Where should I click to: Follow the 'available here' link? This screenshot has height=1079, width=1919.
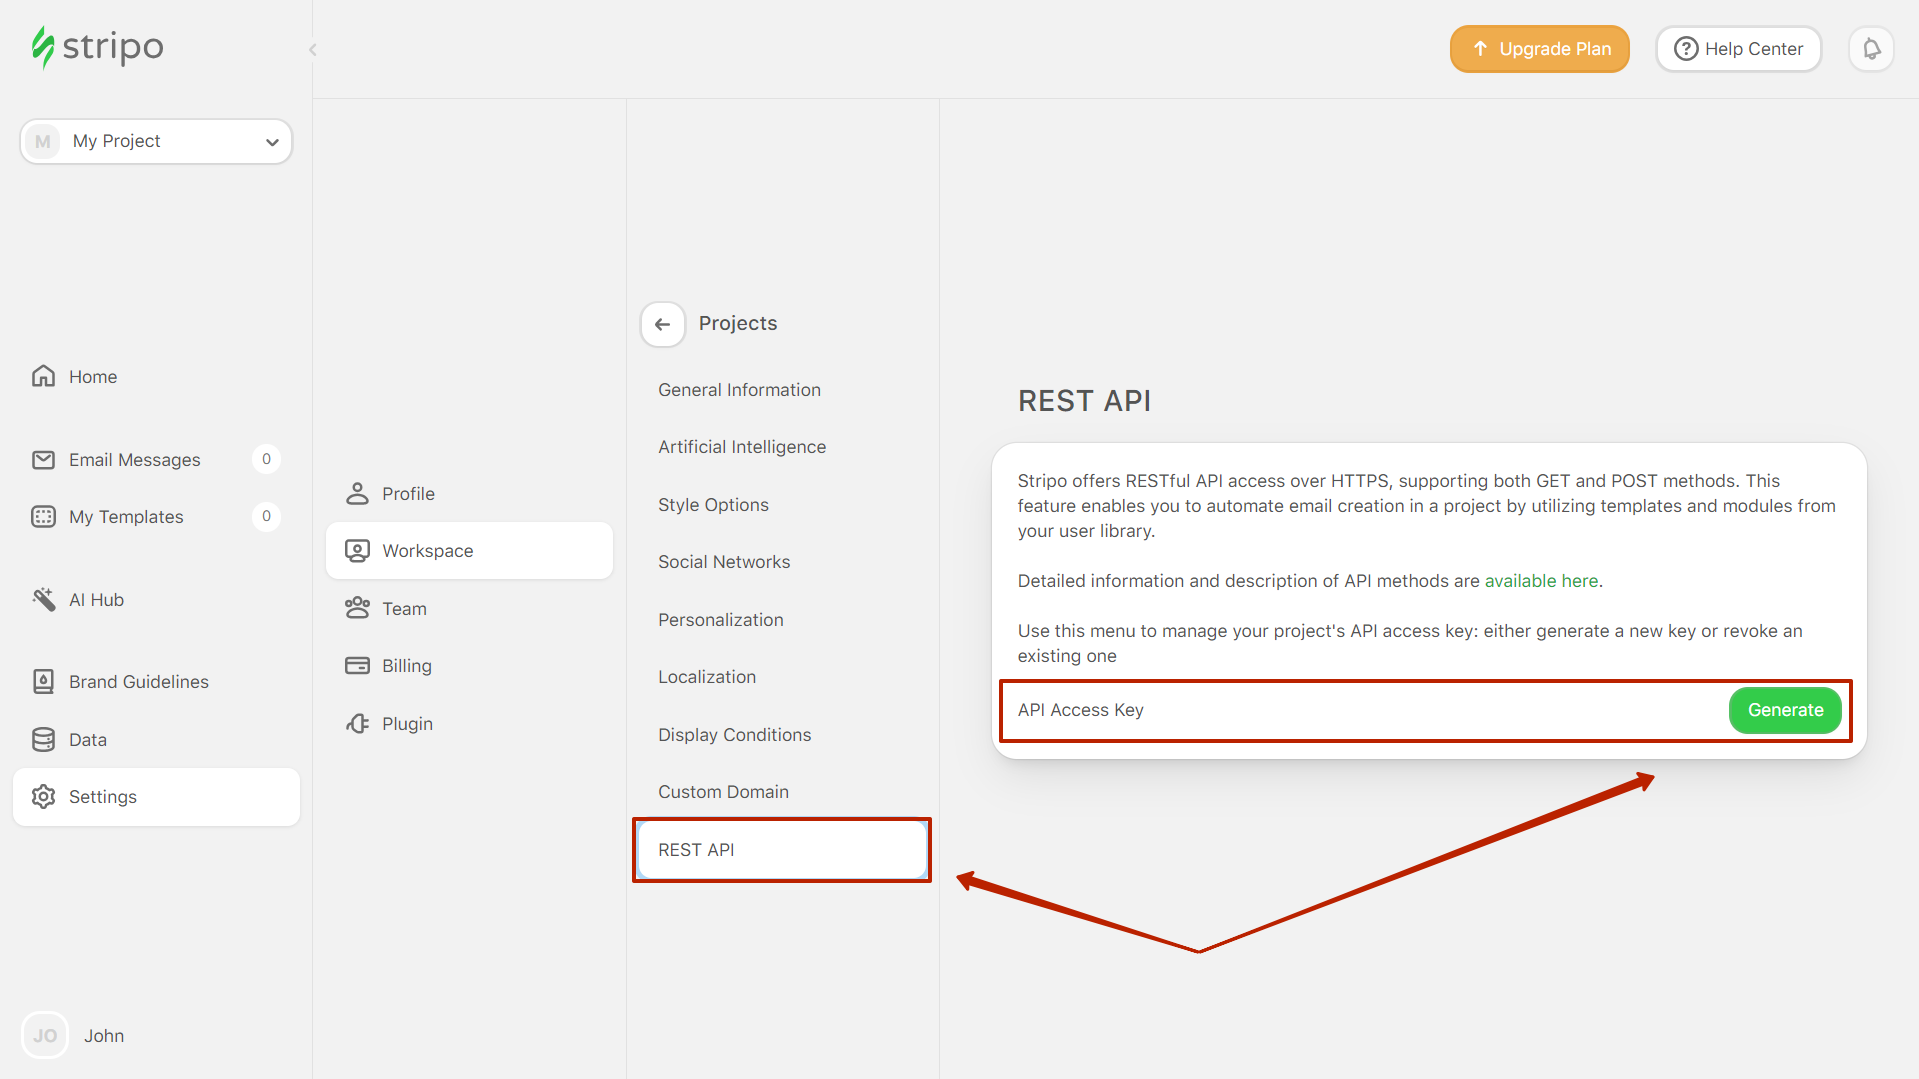pyautogui.click(x=1540, y=581)
